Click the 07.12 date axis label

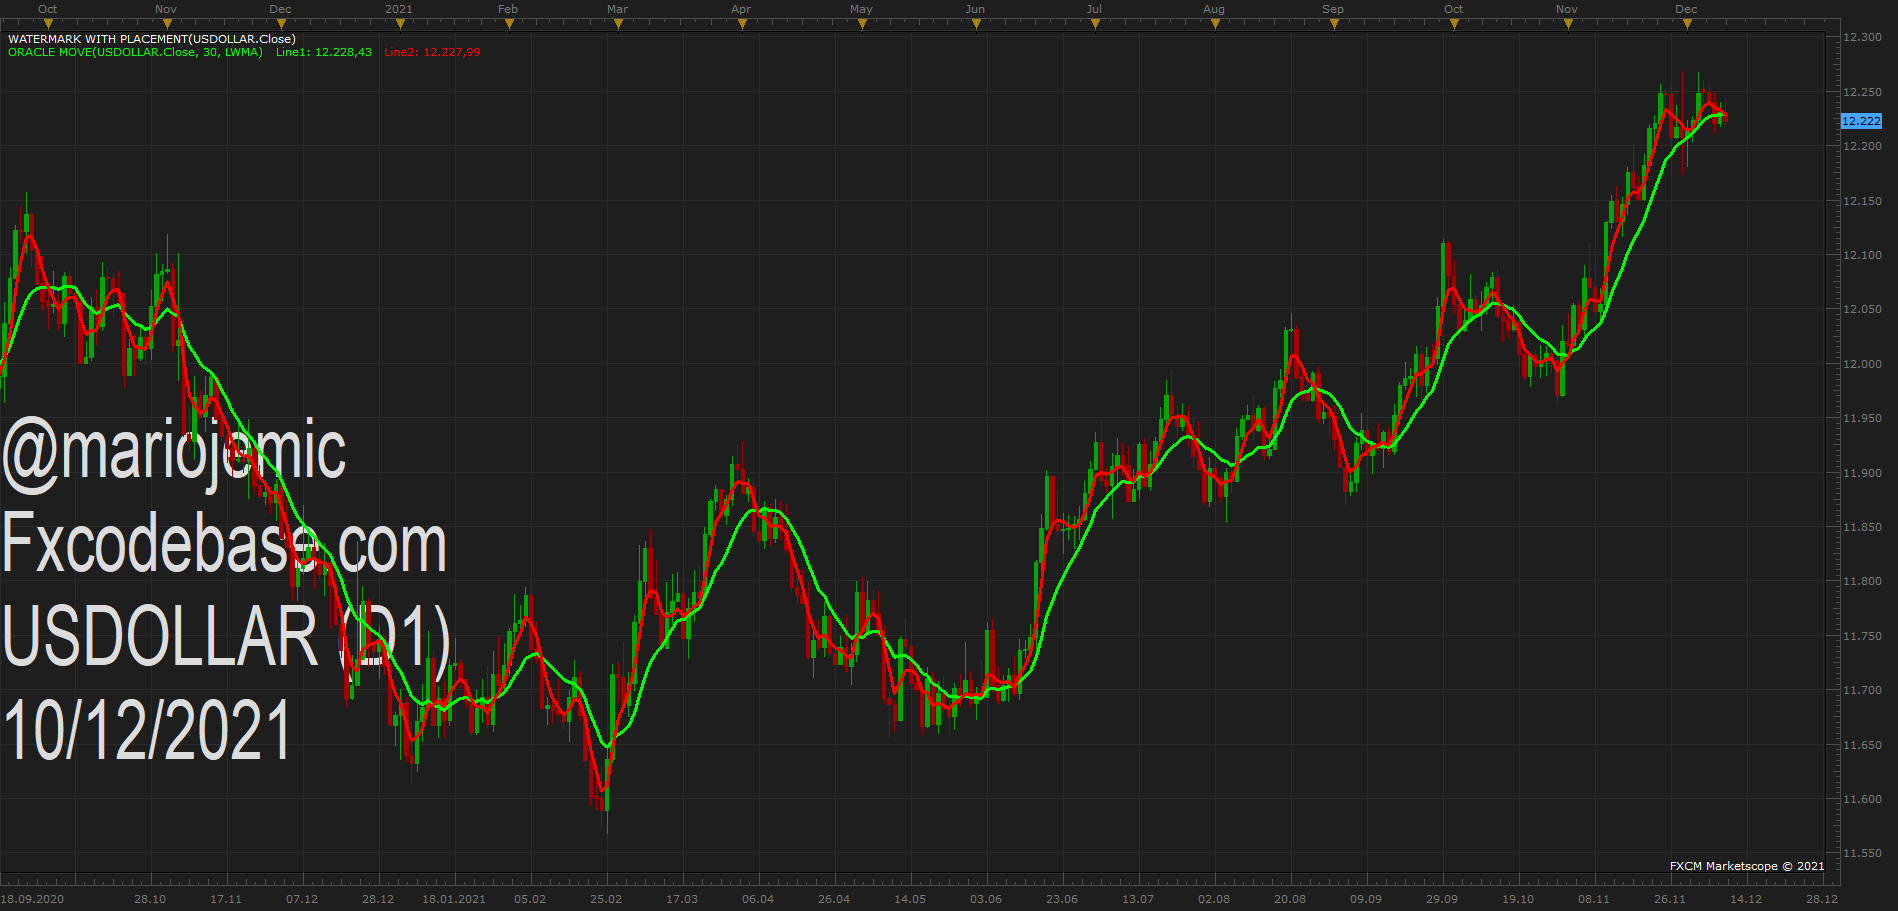coord(302,899)
